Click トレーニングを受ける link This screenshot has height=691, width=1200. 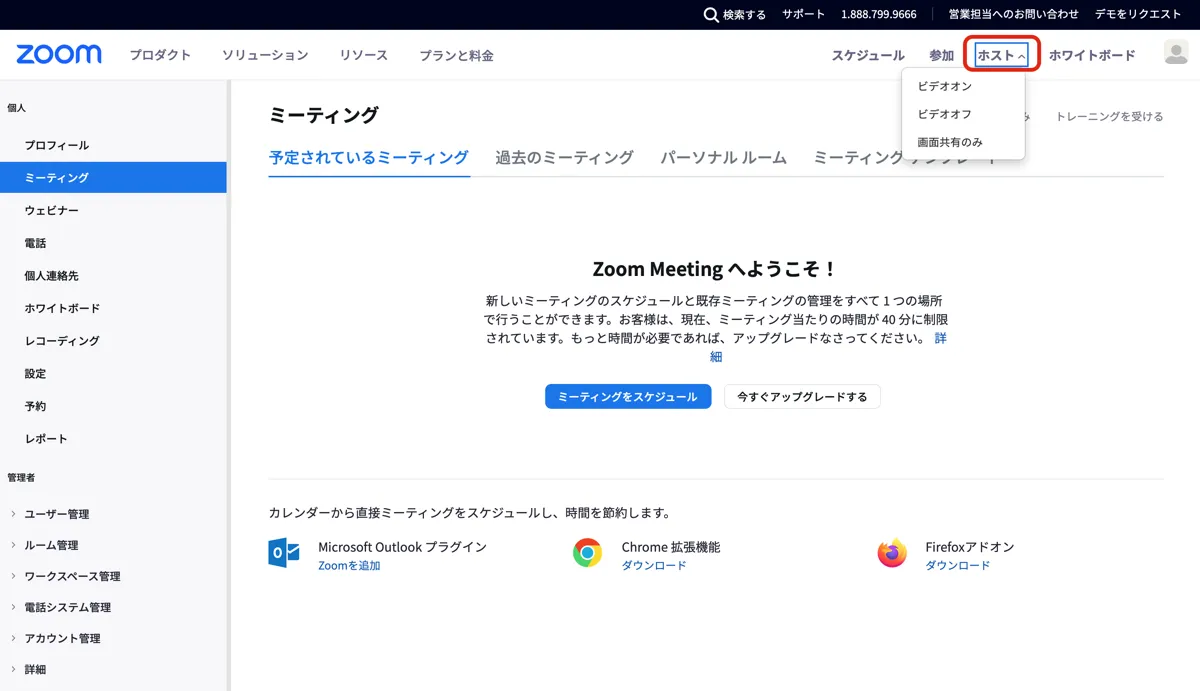pos(1110,116)
